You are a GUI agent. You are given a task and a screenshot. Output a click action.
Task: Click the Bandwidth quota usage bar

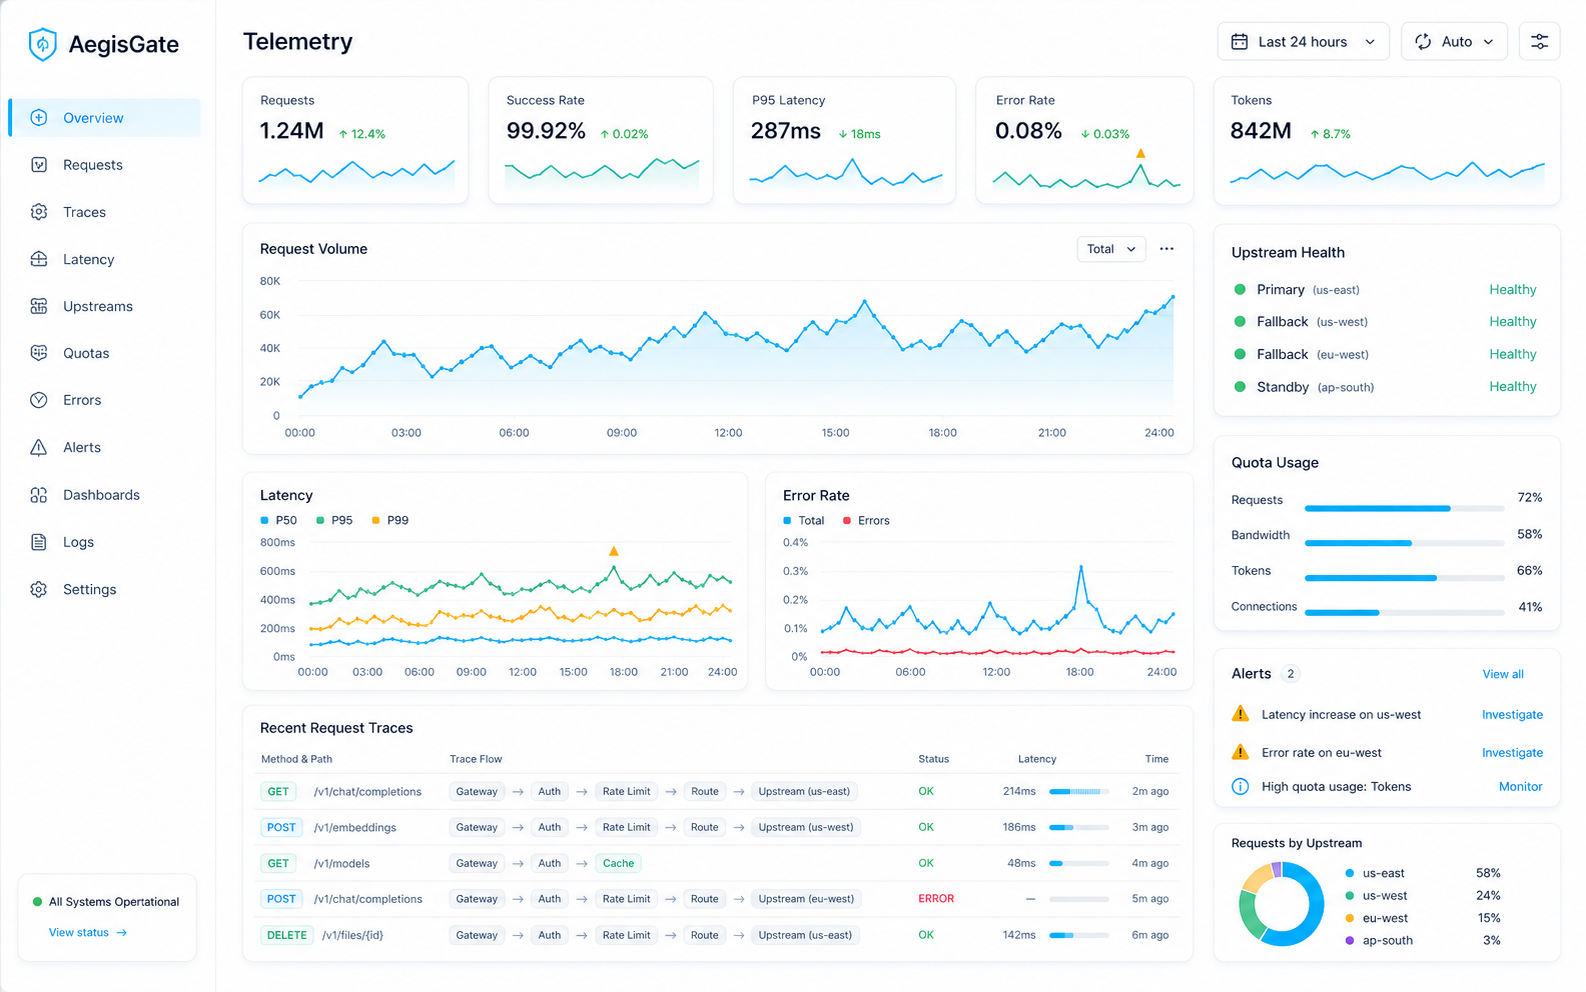point(1404,543)
